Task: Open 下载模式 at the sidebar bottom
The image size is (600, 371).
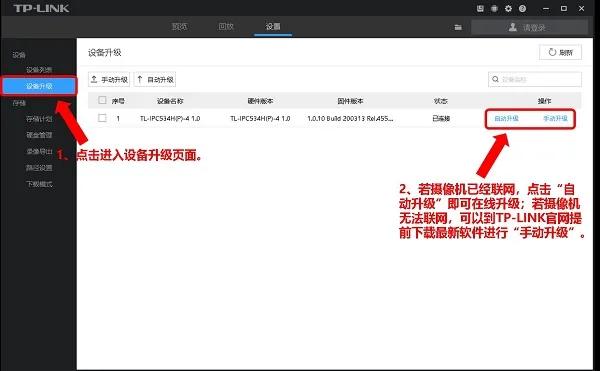Action: [39, 184]
